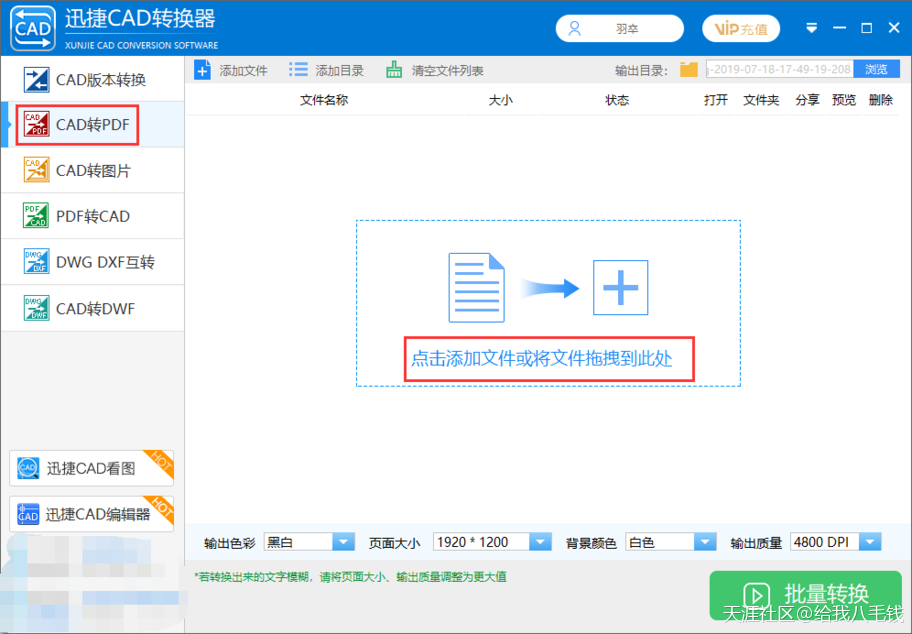Select the PDF转CAD sidebar icon
The width and height of the screenshot is (912, 634).
tap(36, 216)
